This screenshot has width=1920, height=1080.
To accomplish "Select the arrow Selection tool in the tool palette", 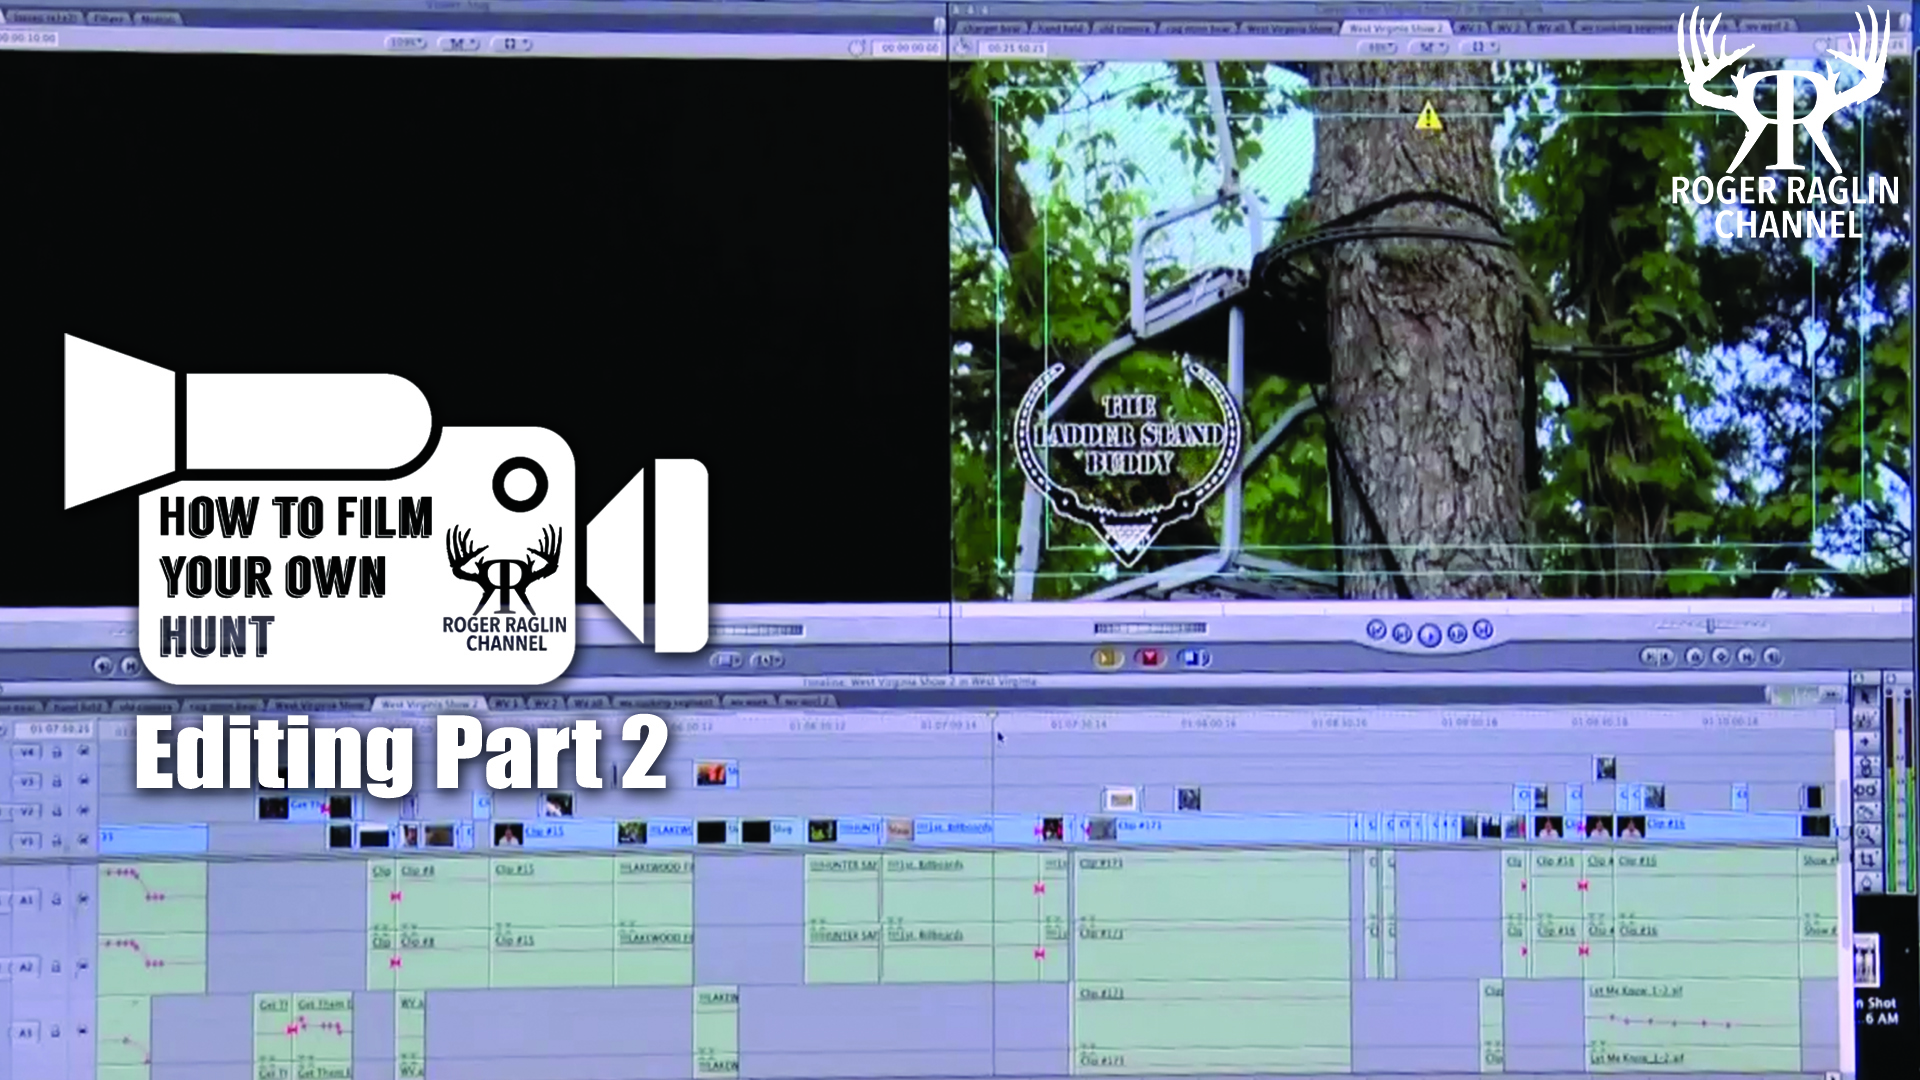I will pos(1866,695).
